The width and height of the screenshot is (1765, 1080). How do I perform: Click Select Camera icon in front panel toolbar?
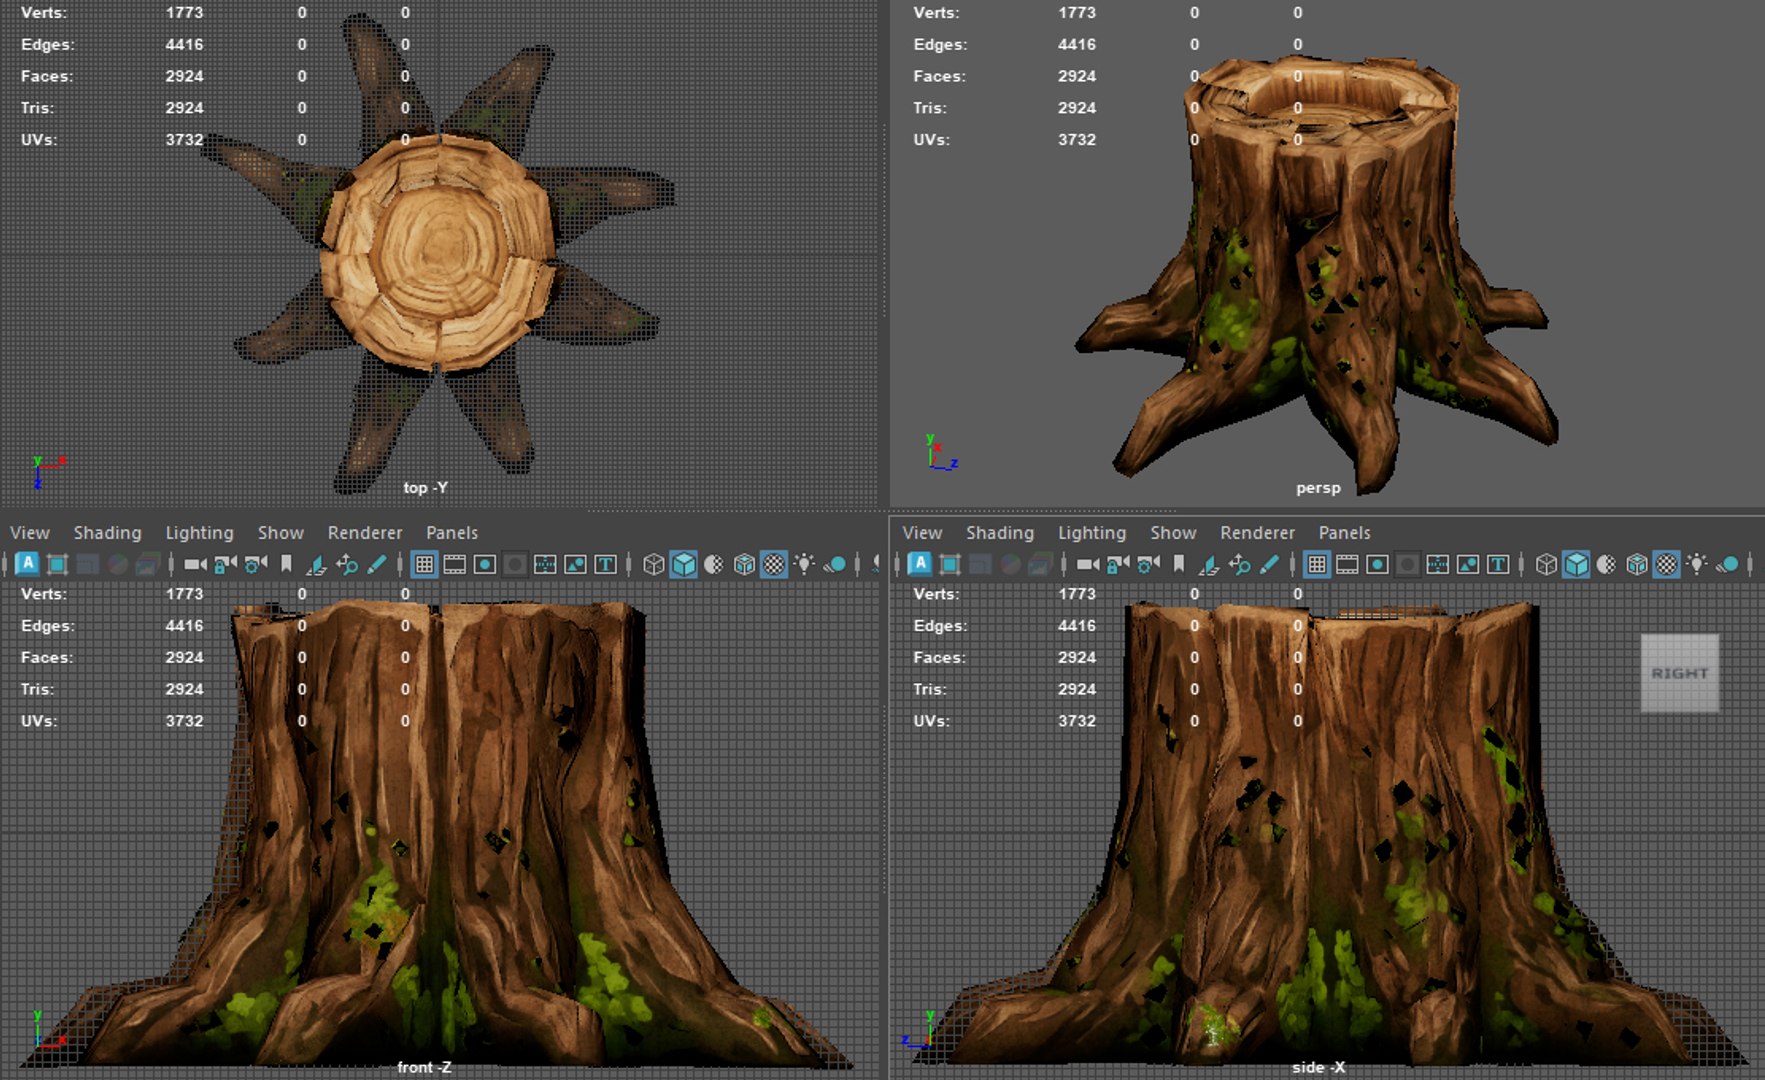pos(195,565)
